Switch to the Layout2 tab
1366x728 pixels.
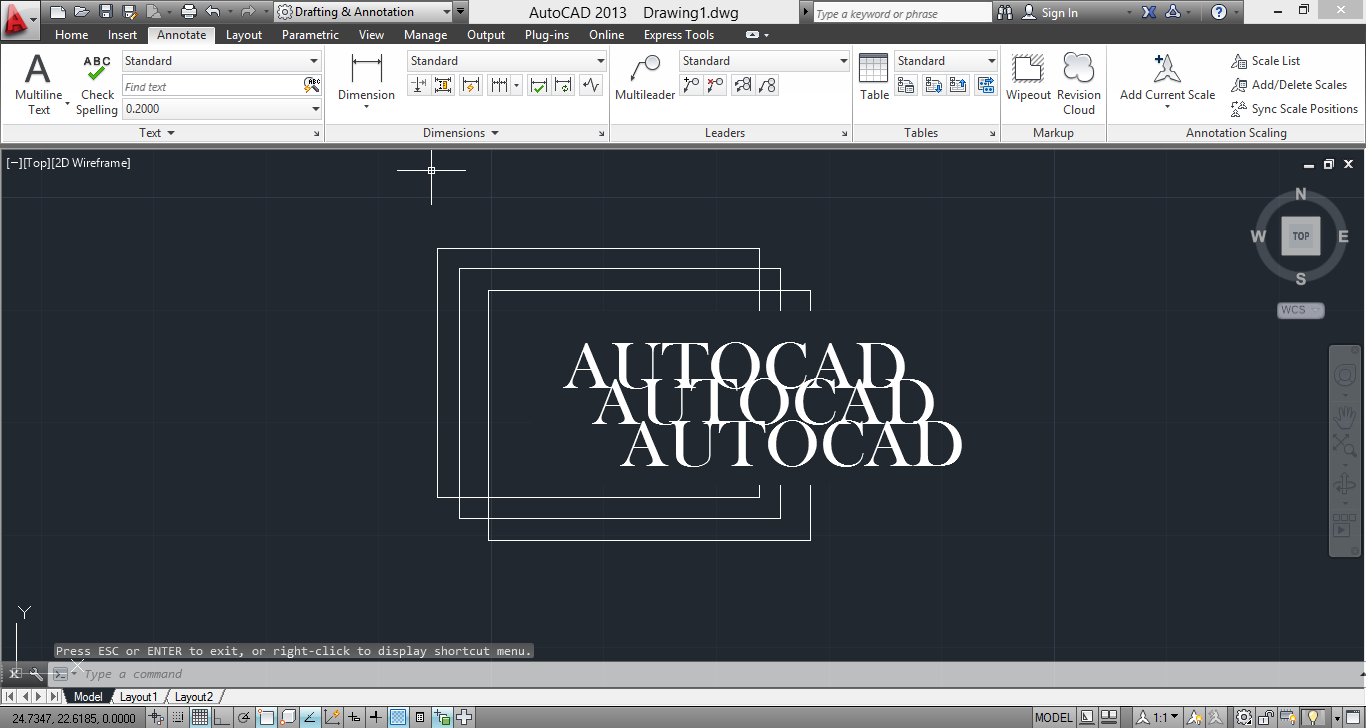tap(194, 697)
